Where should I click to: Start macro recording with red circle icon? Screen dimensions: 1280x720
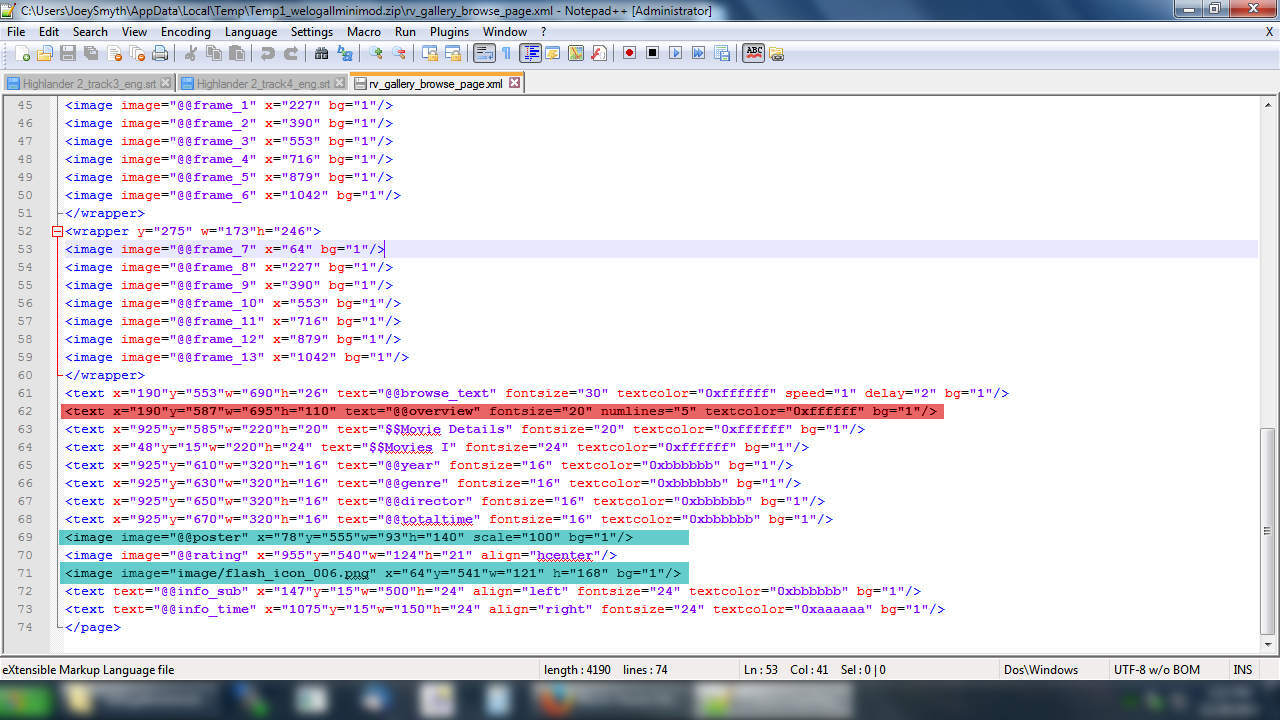coord(629,53)
